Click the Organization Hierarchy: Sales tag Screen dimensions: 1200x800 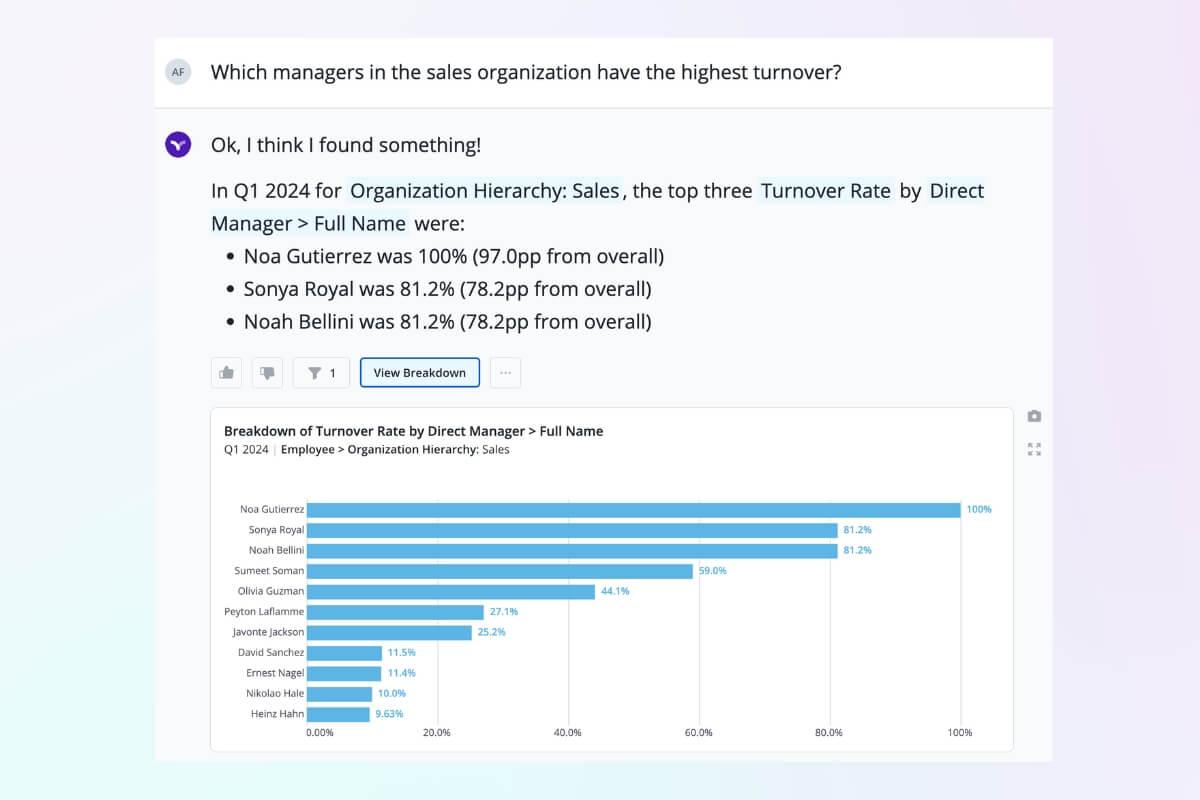[x=485, y=190]
